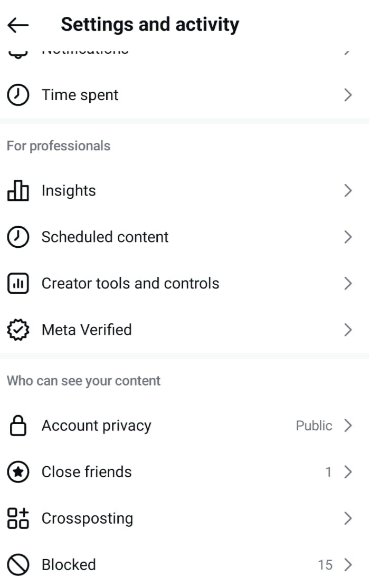Open the chevron next to Insights
The height and width of the screenshot is (586, 369).
348,191
